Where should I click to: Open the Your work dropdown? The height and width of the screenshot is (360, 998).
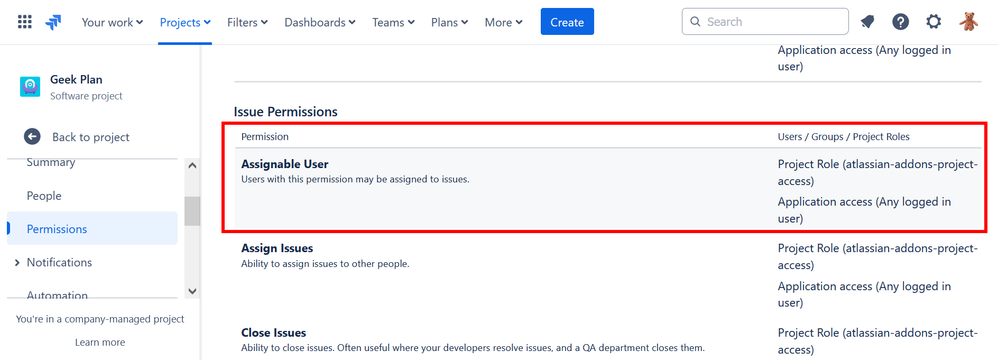tap(112, 22)
